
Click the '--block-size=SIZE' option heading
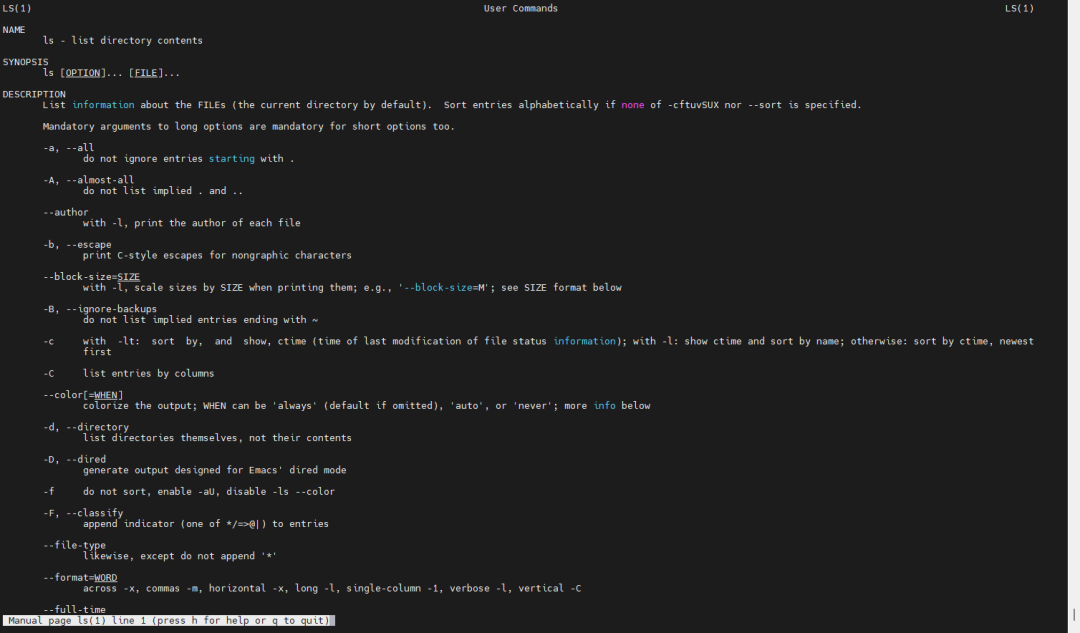tap(91, 277)
